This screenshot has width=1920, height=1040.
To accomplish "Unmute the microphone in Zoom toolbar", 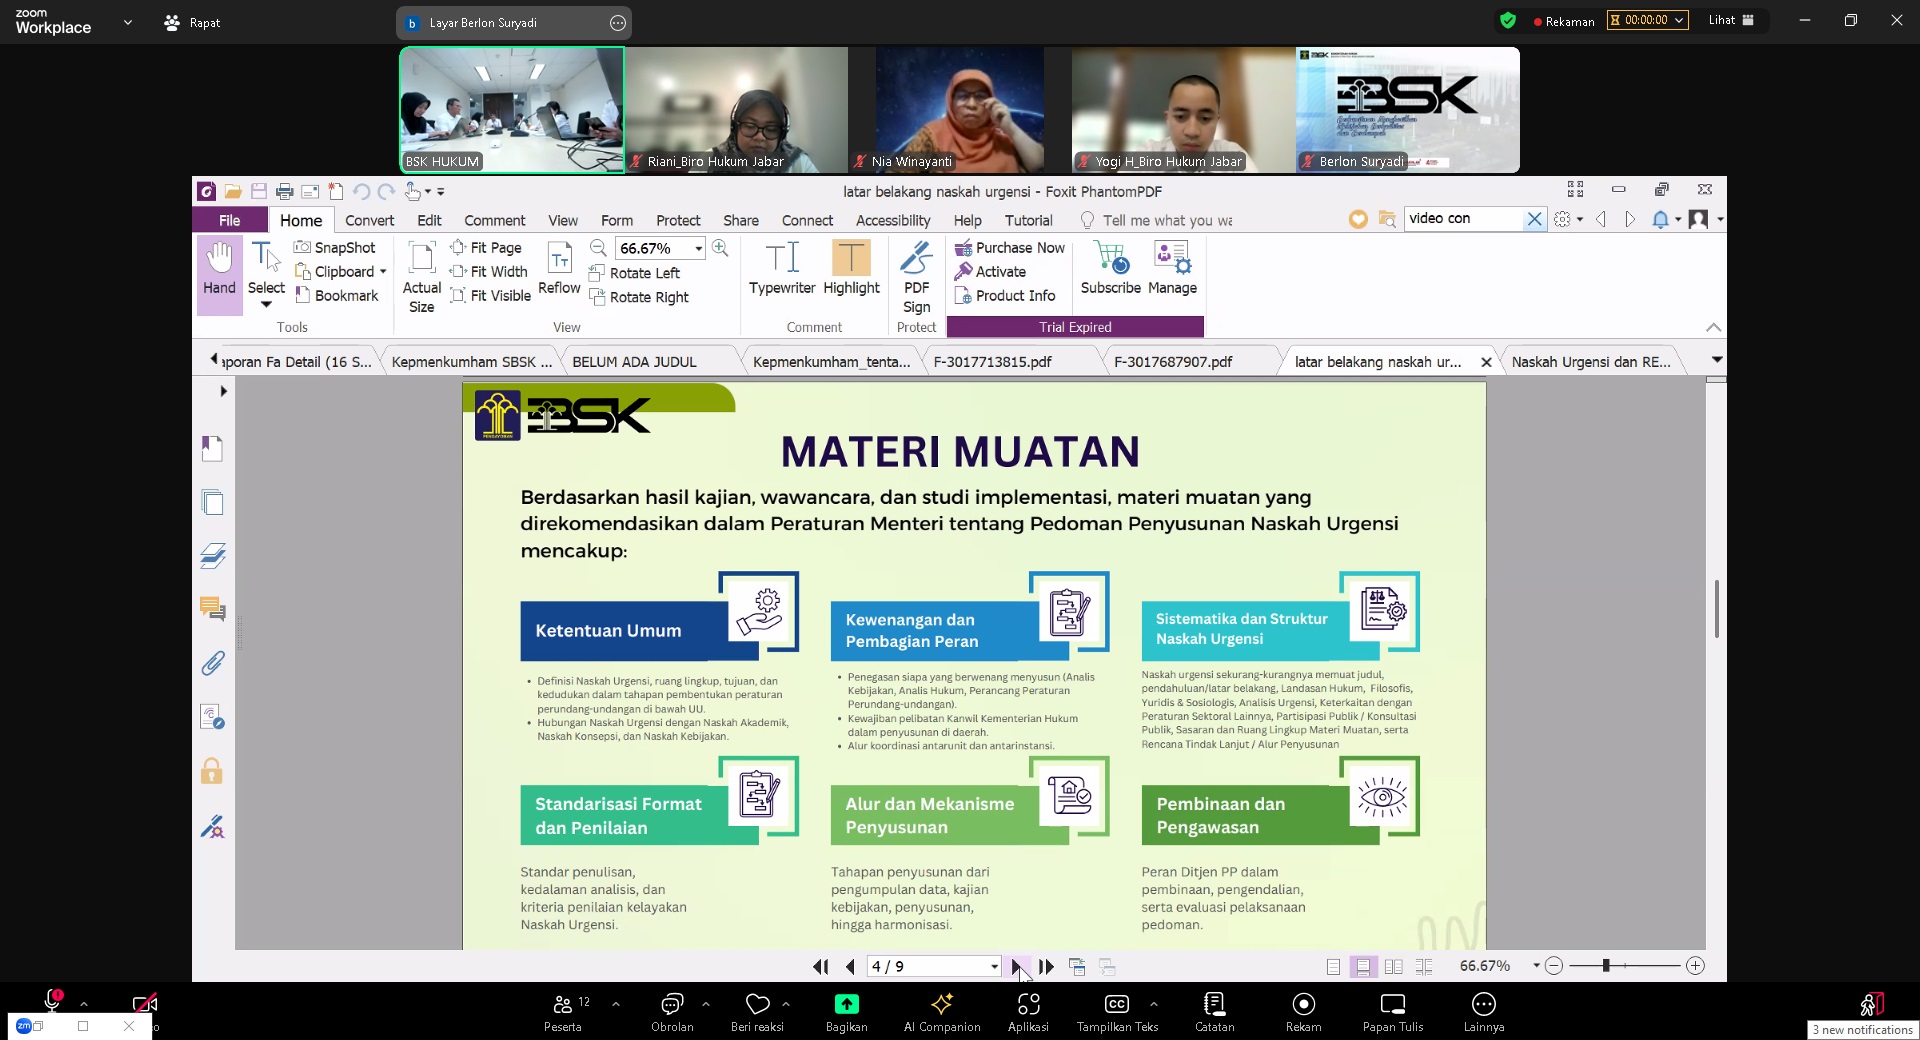I will click(x=53, y=1002).
